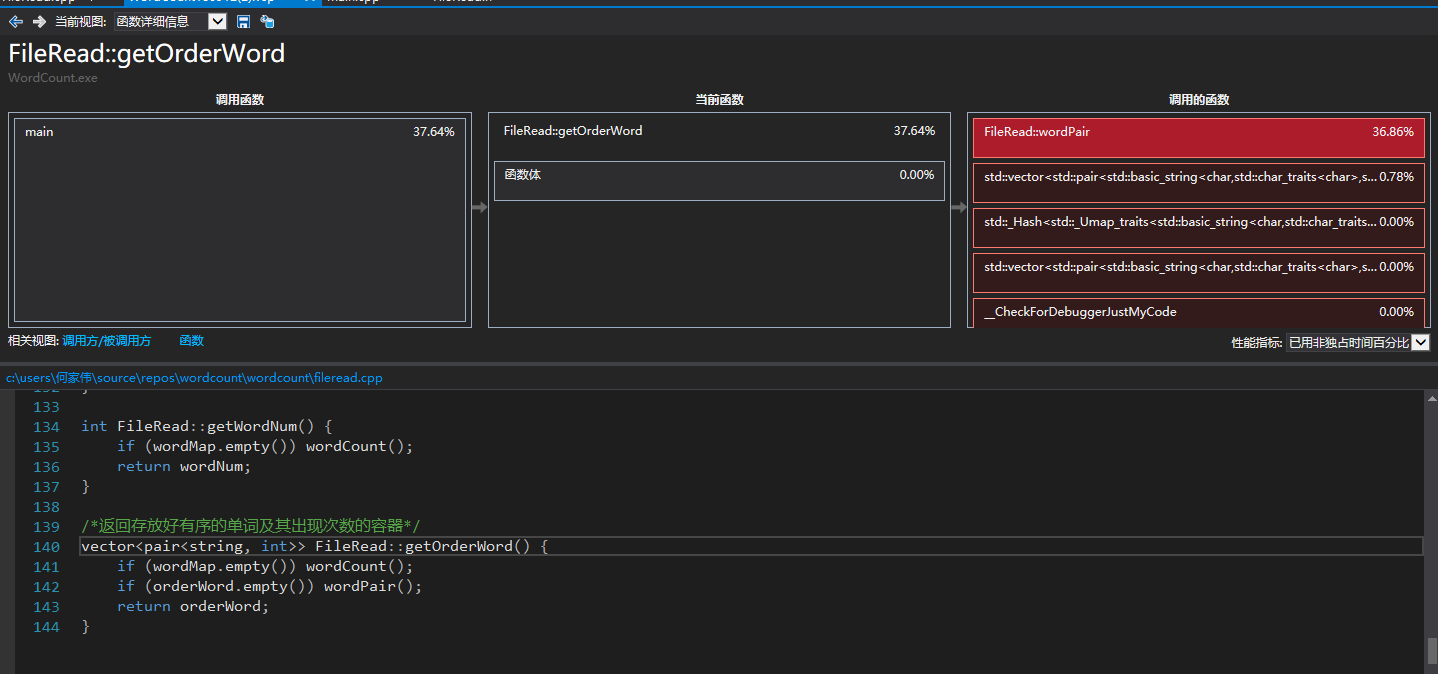The width and height of the screenshot is (1438, 674).
Task: Select the __CheckForDebuggerJustMyCode callee entry
Action: pyautogui.click(x=1198, y=313)
